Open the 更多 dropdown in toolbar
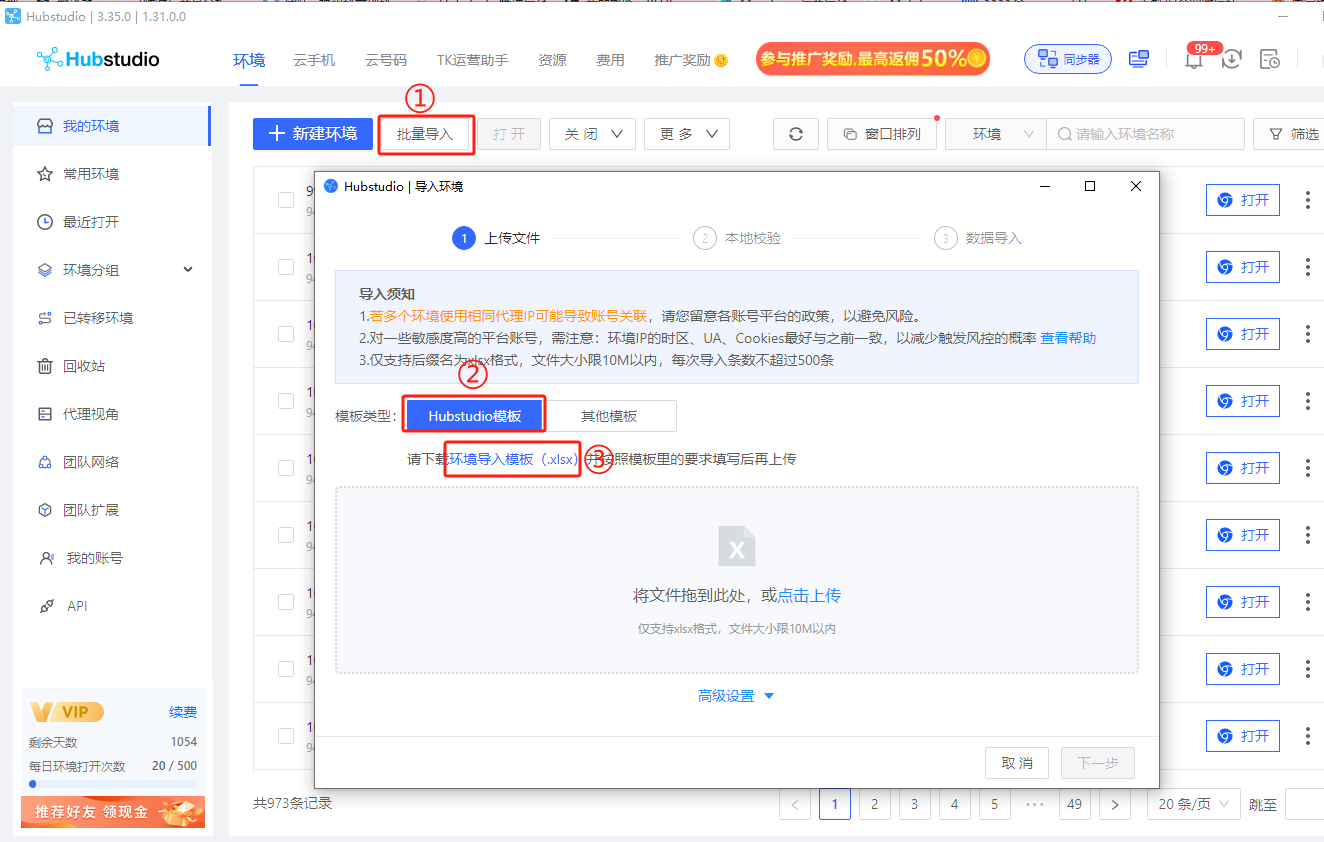Image resolution: width=1324 pixels, height=842 pixels. click(687, 134)
